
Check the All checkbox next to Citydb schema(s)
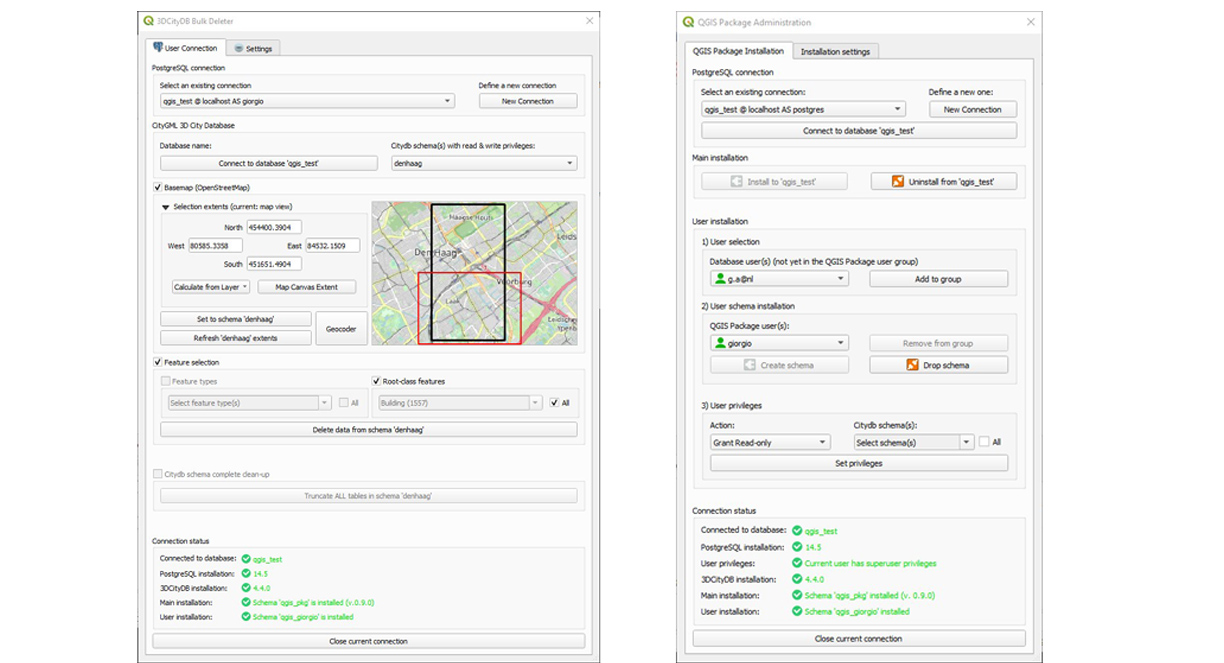click(985, 442)
